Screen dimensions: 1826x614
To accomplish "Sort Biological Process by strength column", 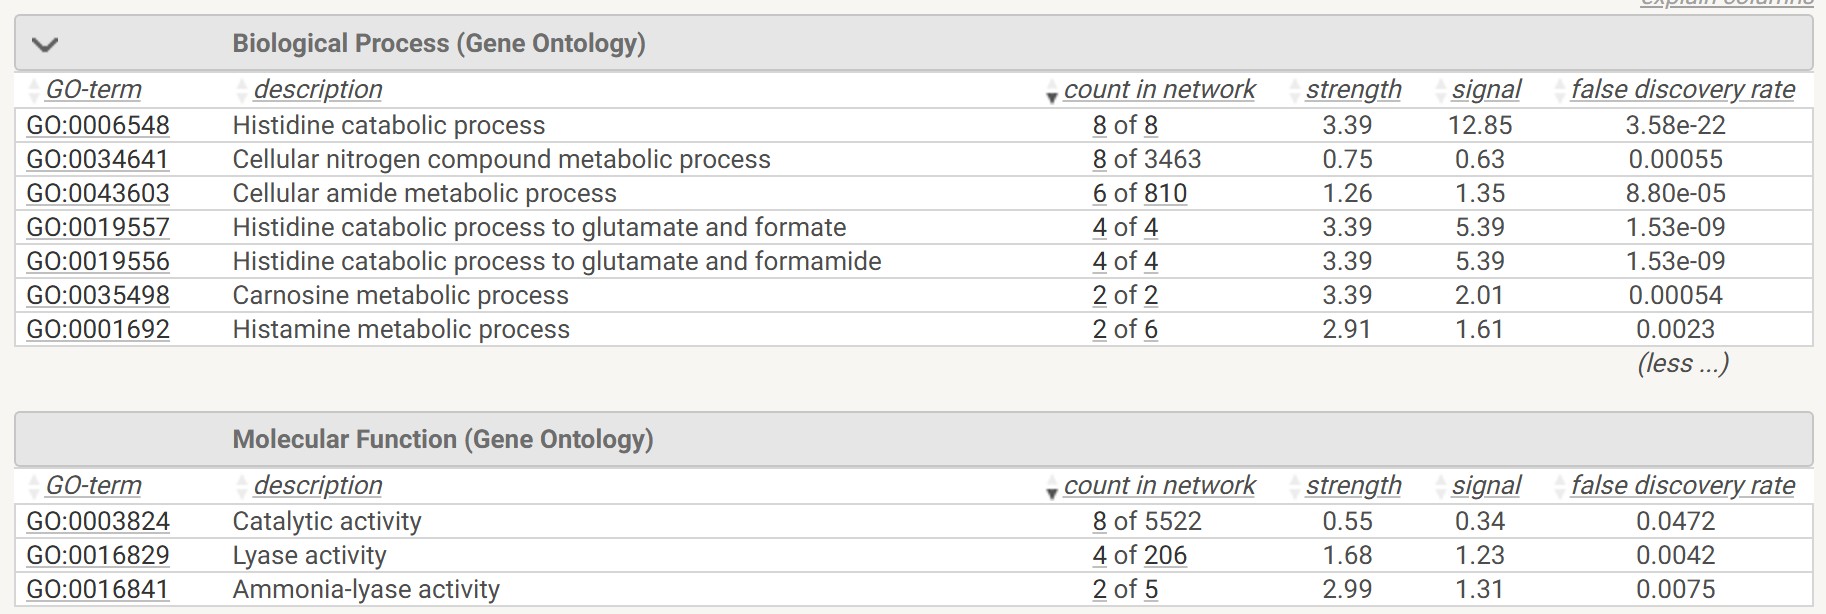I will [x=1353, y=89].
